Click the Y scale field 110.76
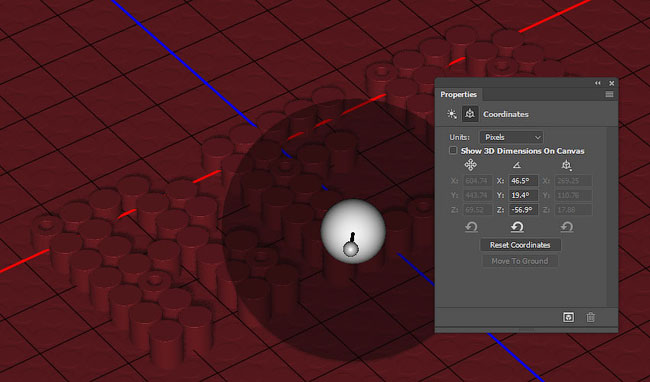The width and height of the screenshot is (650, 382). coord(573,195)
